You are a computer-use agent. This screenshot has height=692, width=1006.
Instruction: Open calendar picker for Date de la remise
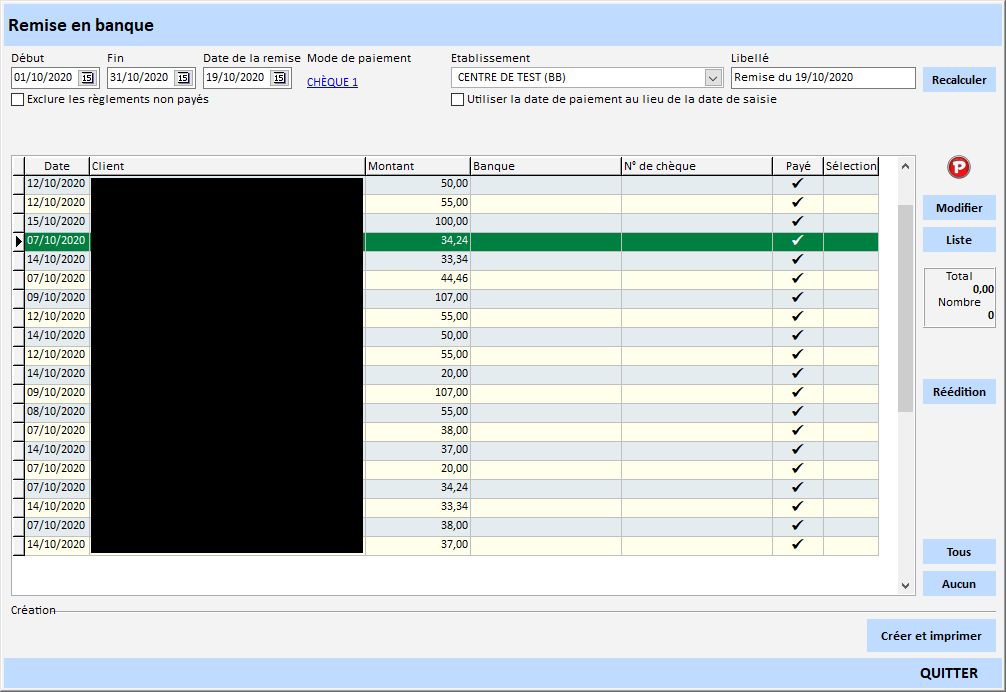(x=279, y=78)
